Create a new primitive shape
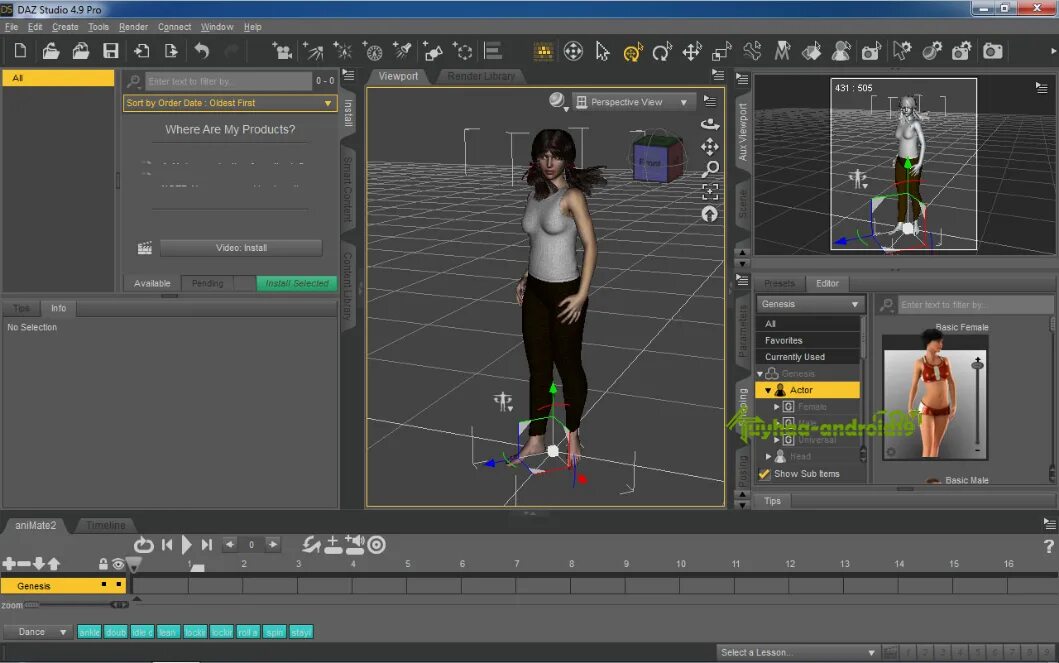This screenshot has height=663, width=1059. 432,51
